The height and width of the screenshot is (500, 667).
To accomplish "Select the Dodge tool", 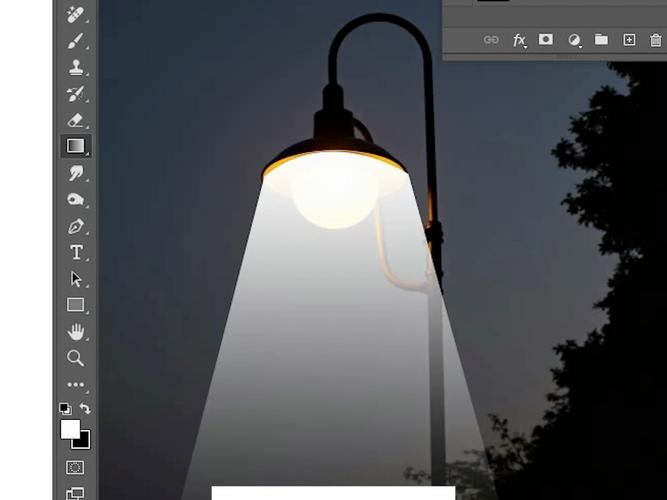I will 75,200.
